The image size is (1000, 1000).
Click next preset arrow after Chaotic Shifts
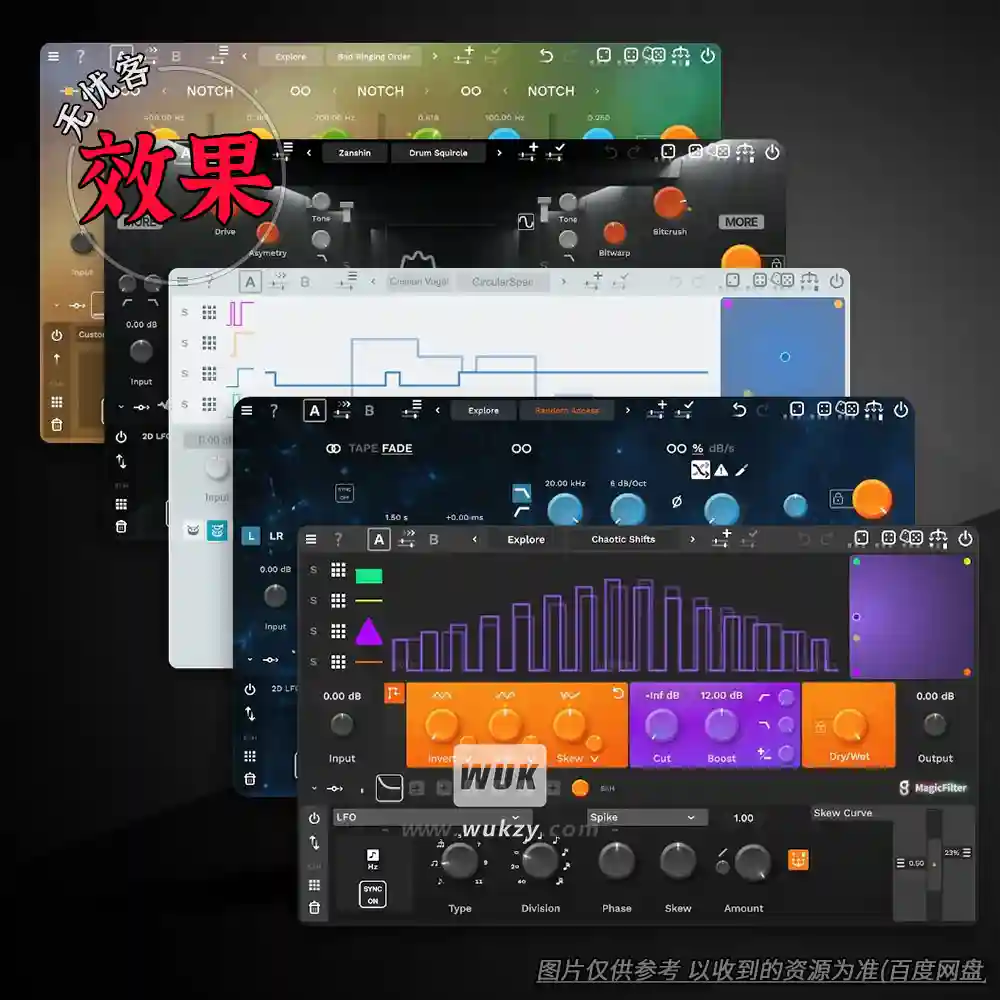click(x=691, y=540)
